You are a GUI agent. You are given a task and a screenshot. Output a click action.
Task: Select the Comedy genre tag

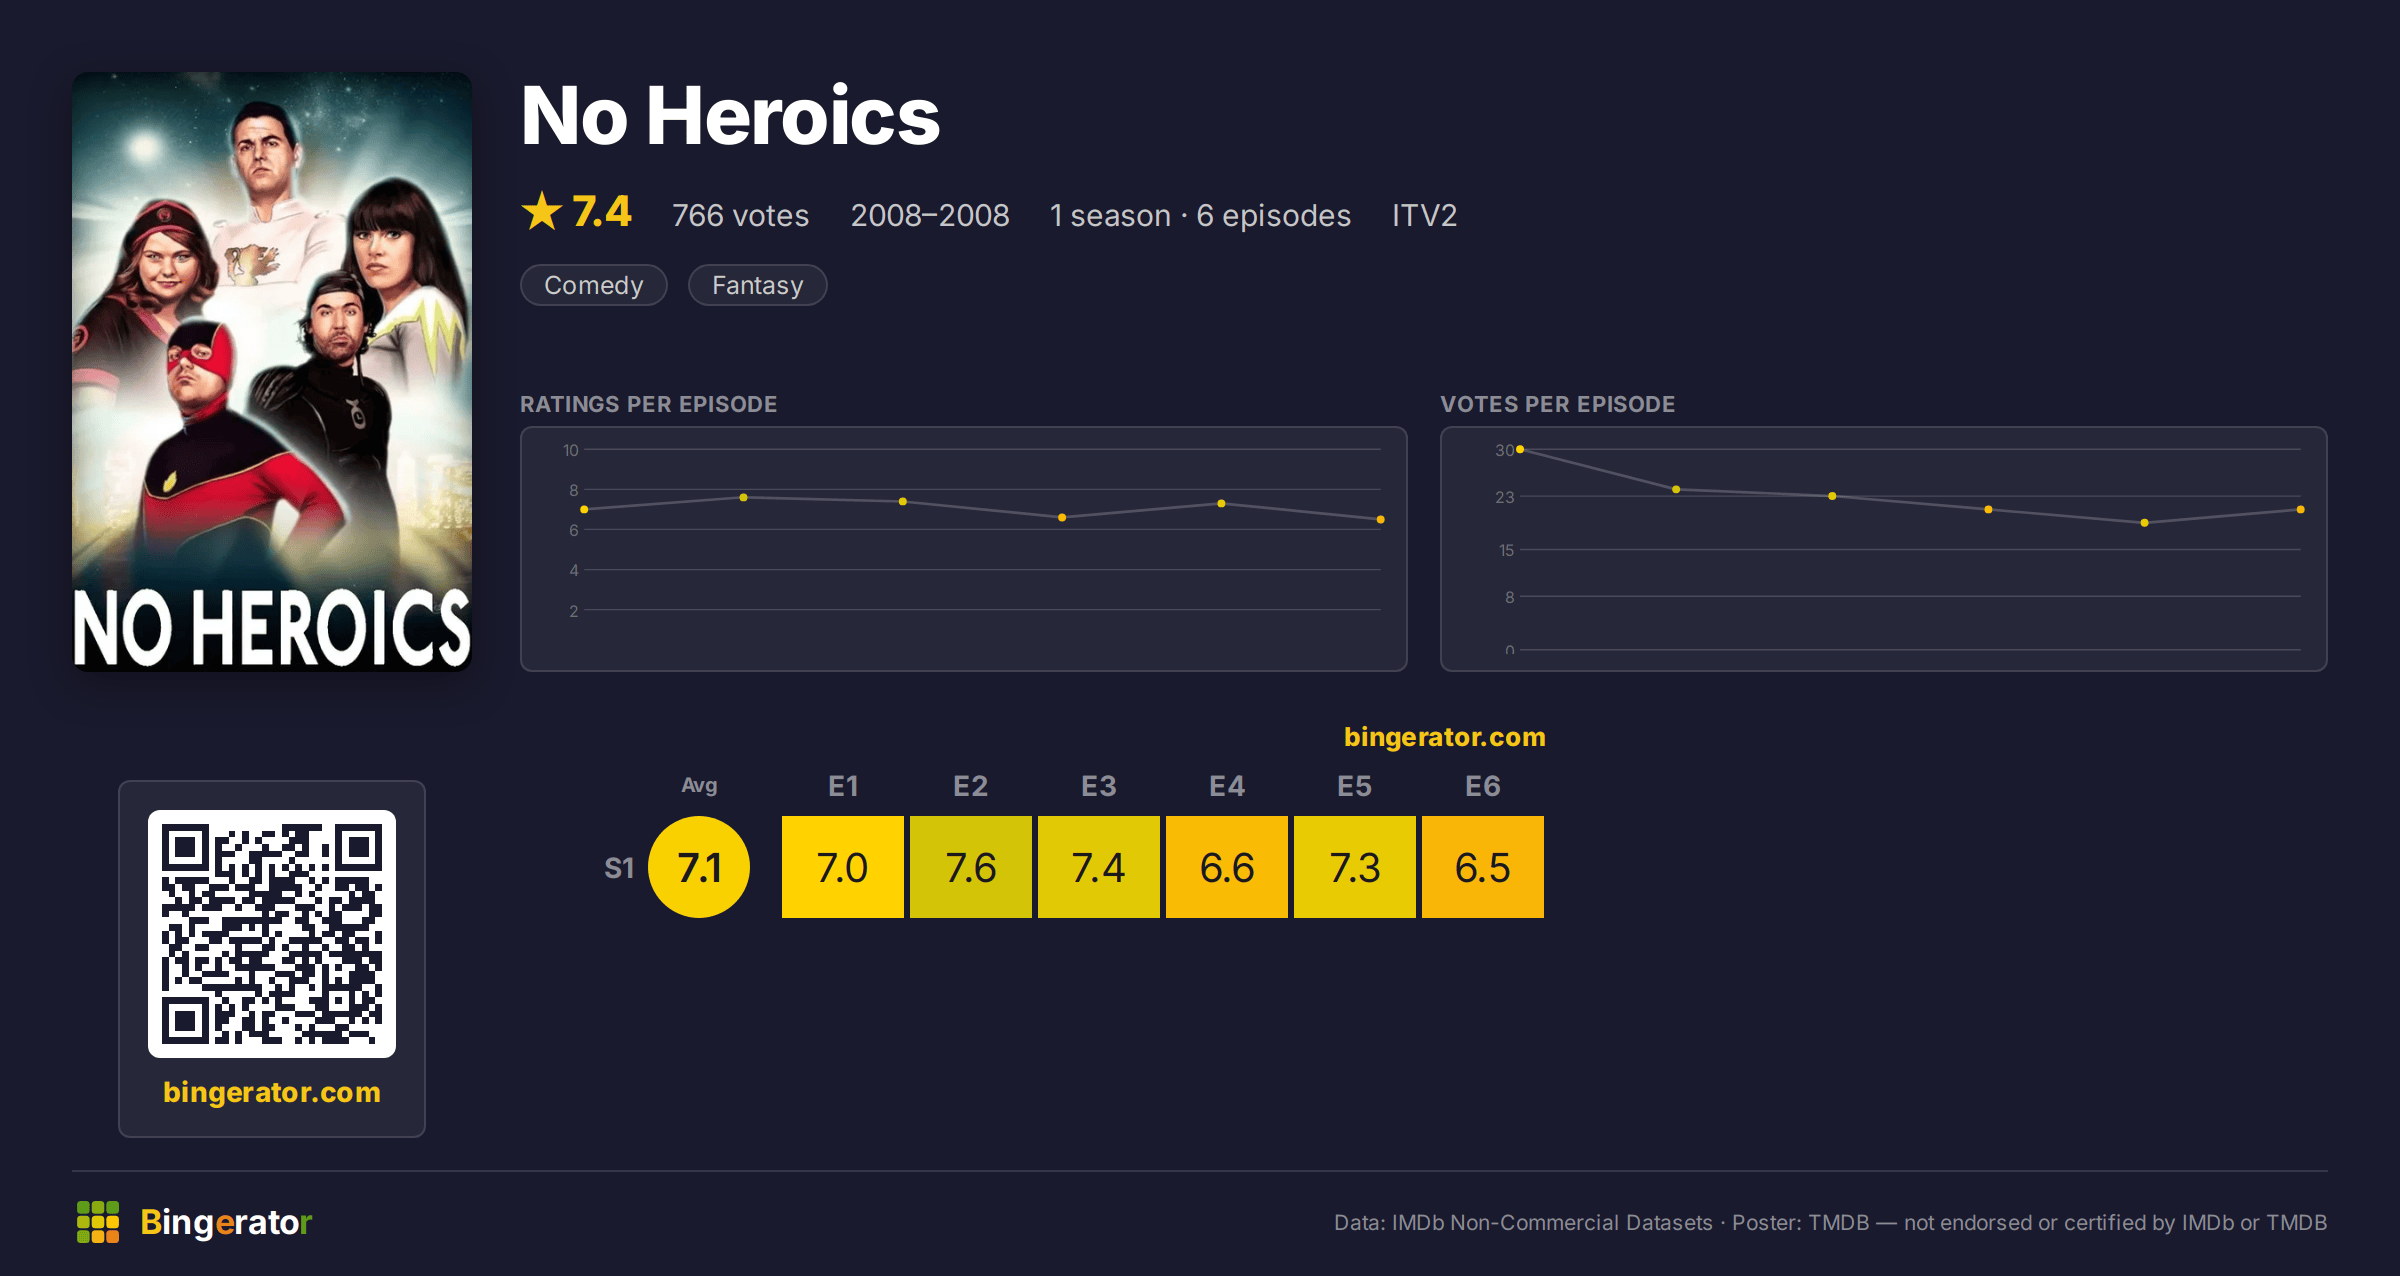click(x=594, y=285)
